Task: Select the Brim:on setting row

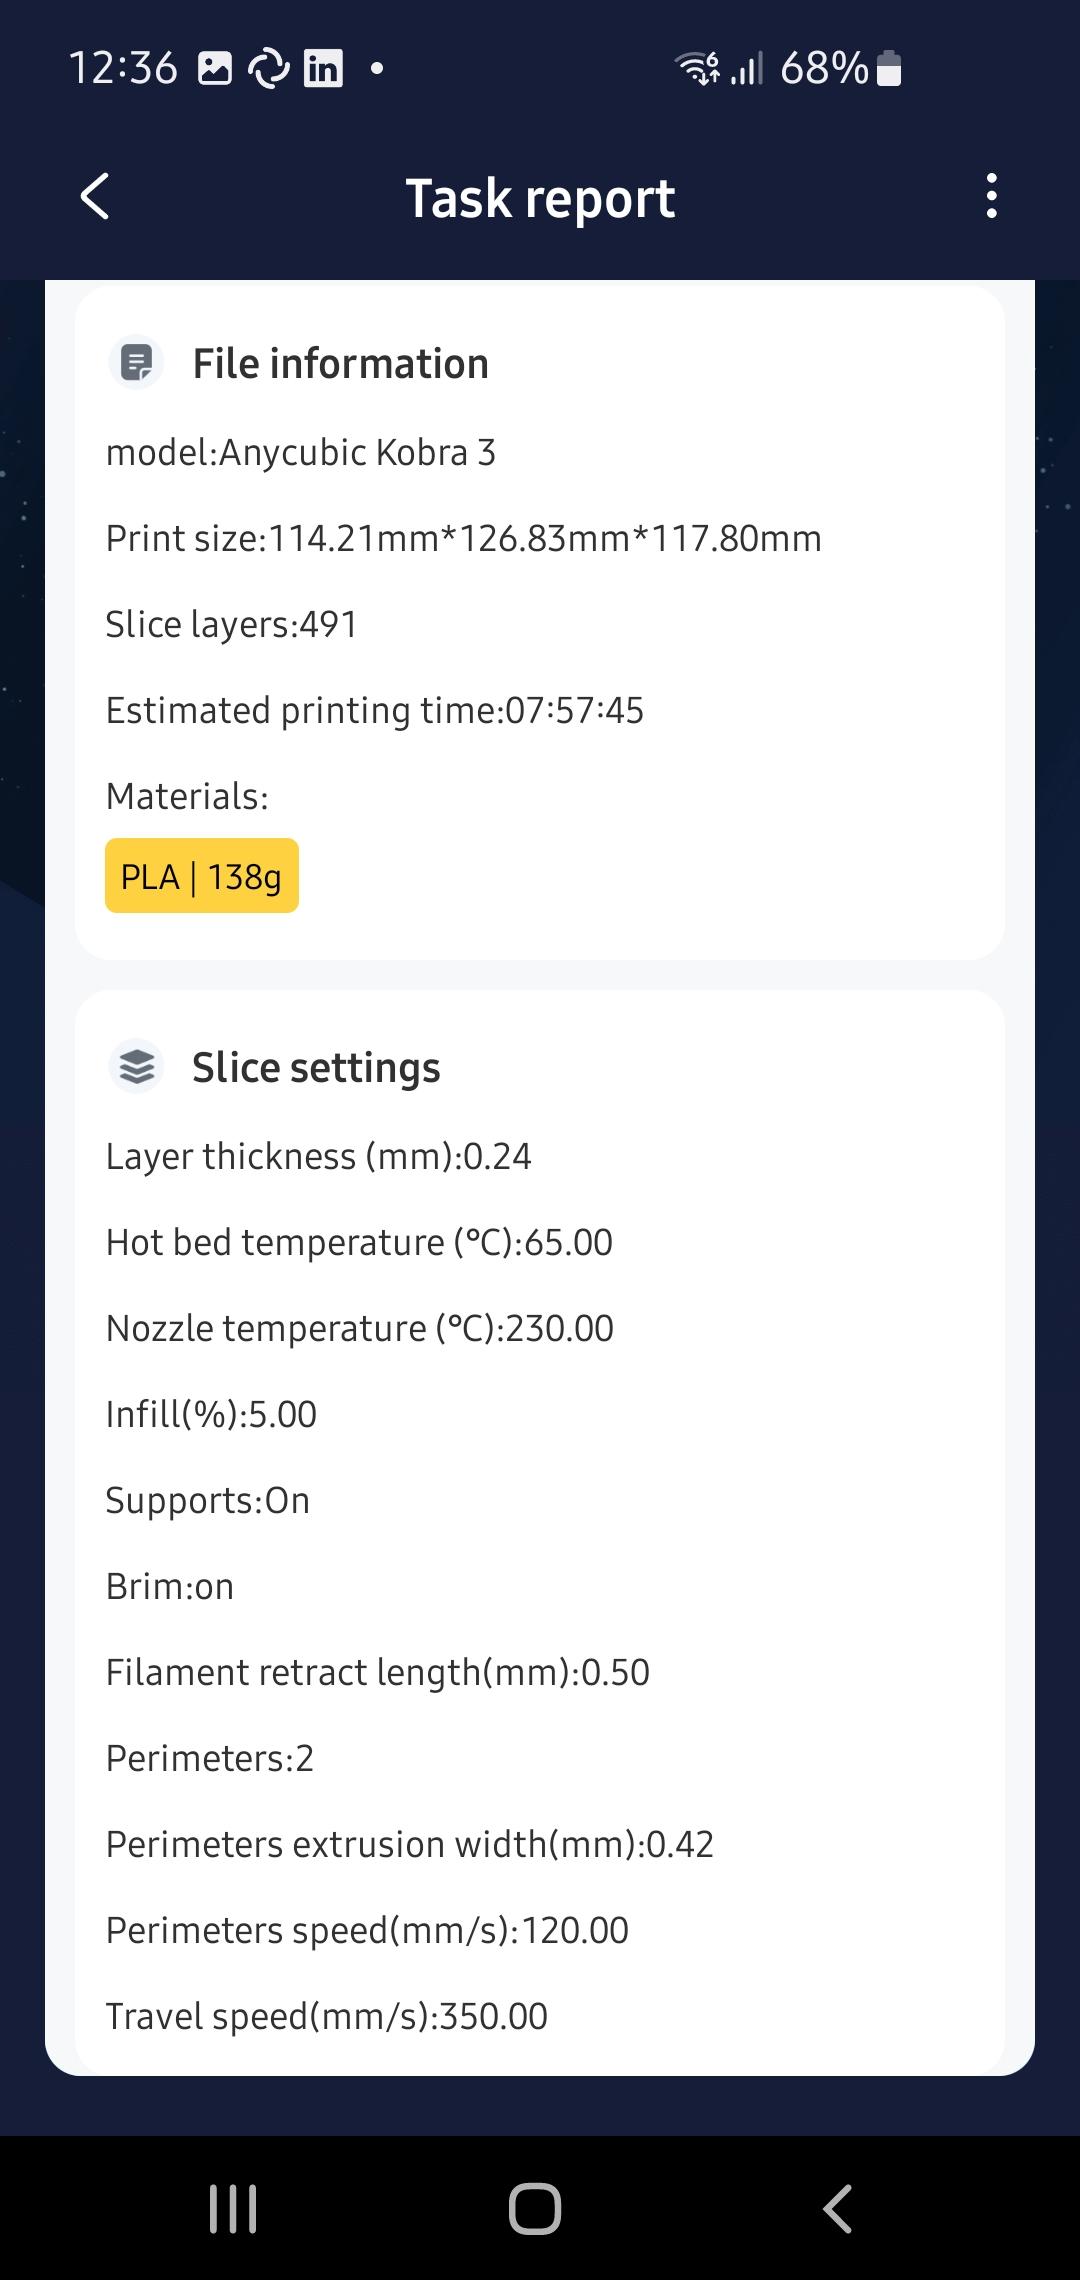Action: (170, 1586)
